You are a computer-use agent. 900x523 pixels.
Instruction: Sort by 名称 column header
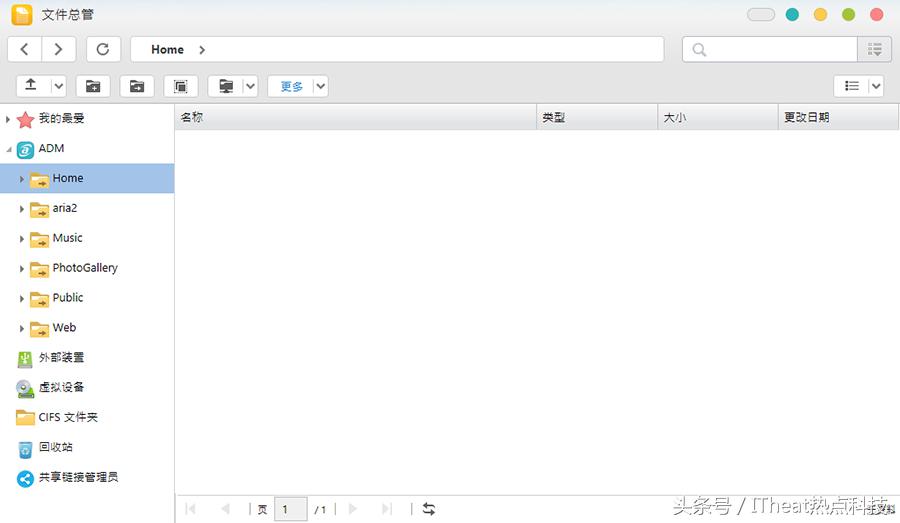click(x=356, y=117)
